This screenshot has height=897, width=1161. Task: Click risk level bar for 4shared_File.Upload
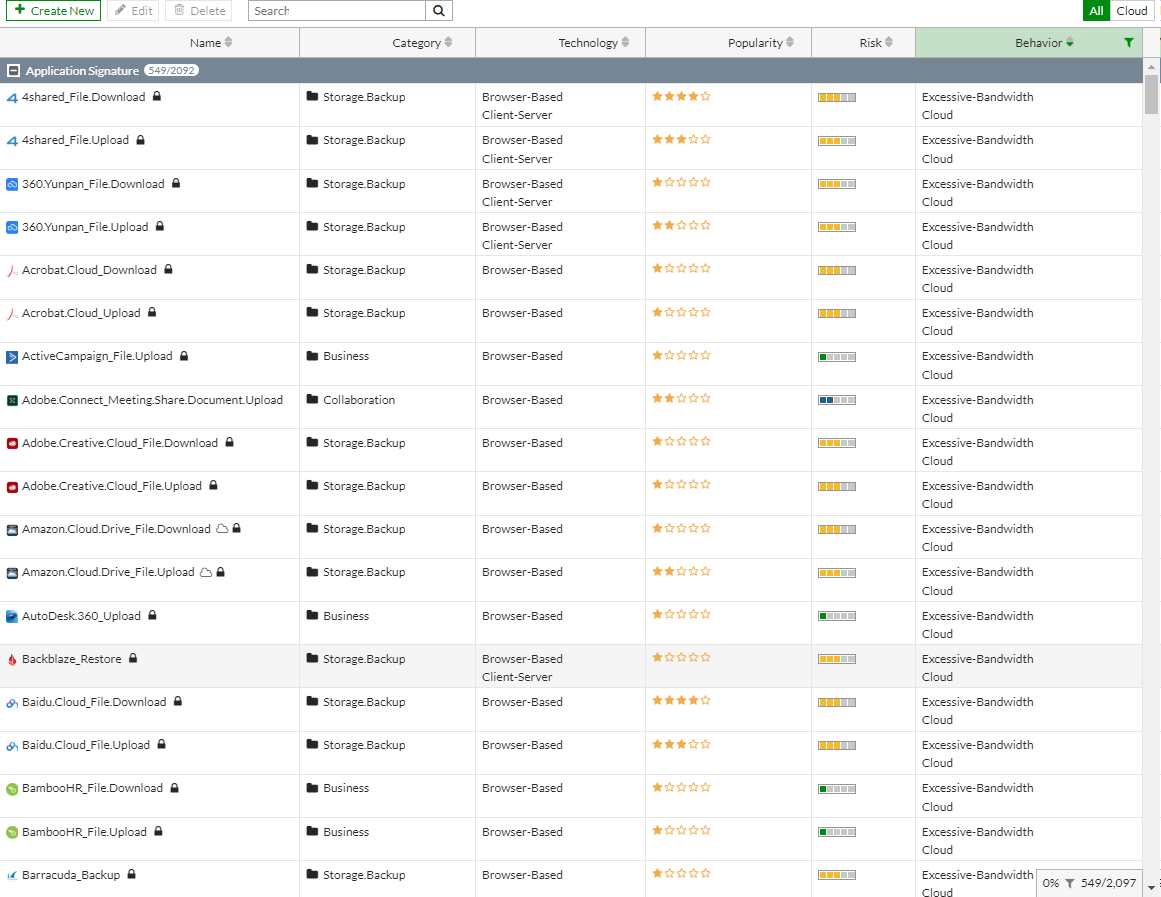point(837,141)
